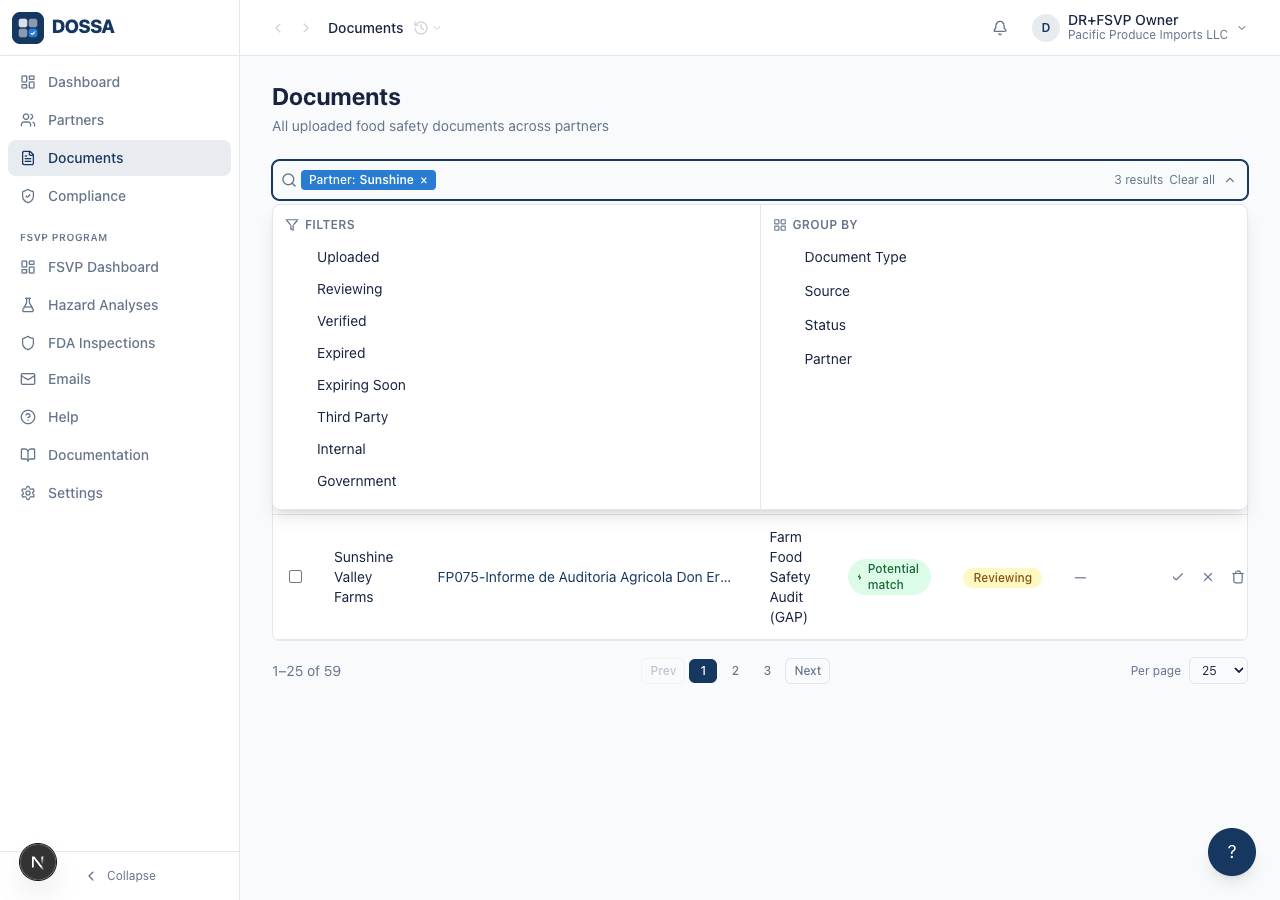Viewport: 1280px width, 900px height.
Task: Click the search magnifier icon
Action: (289, 180)
